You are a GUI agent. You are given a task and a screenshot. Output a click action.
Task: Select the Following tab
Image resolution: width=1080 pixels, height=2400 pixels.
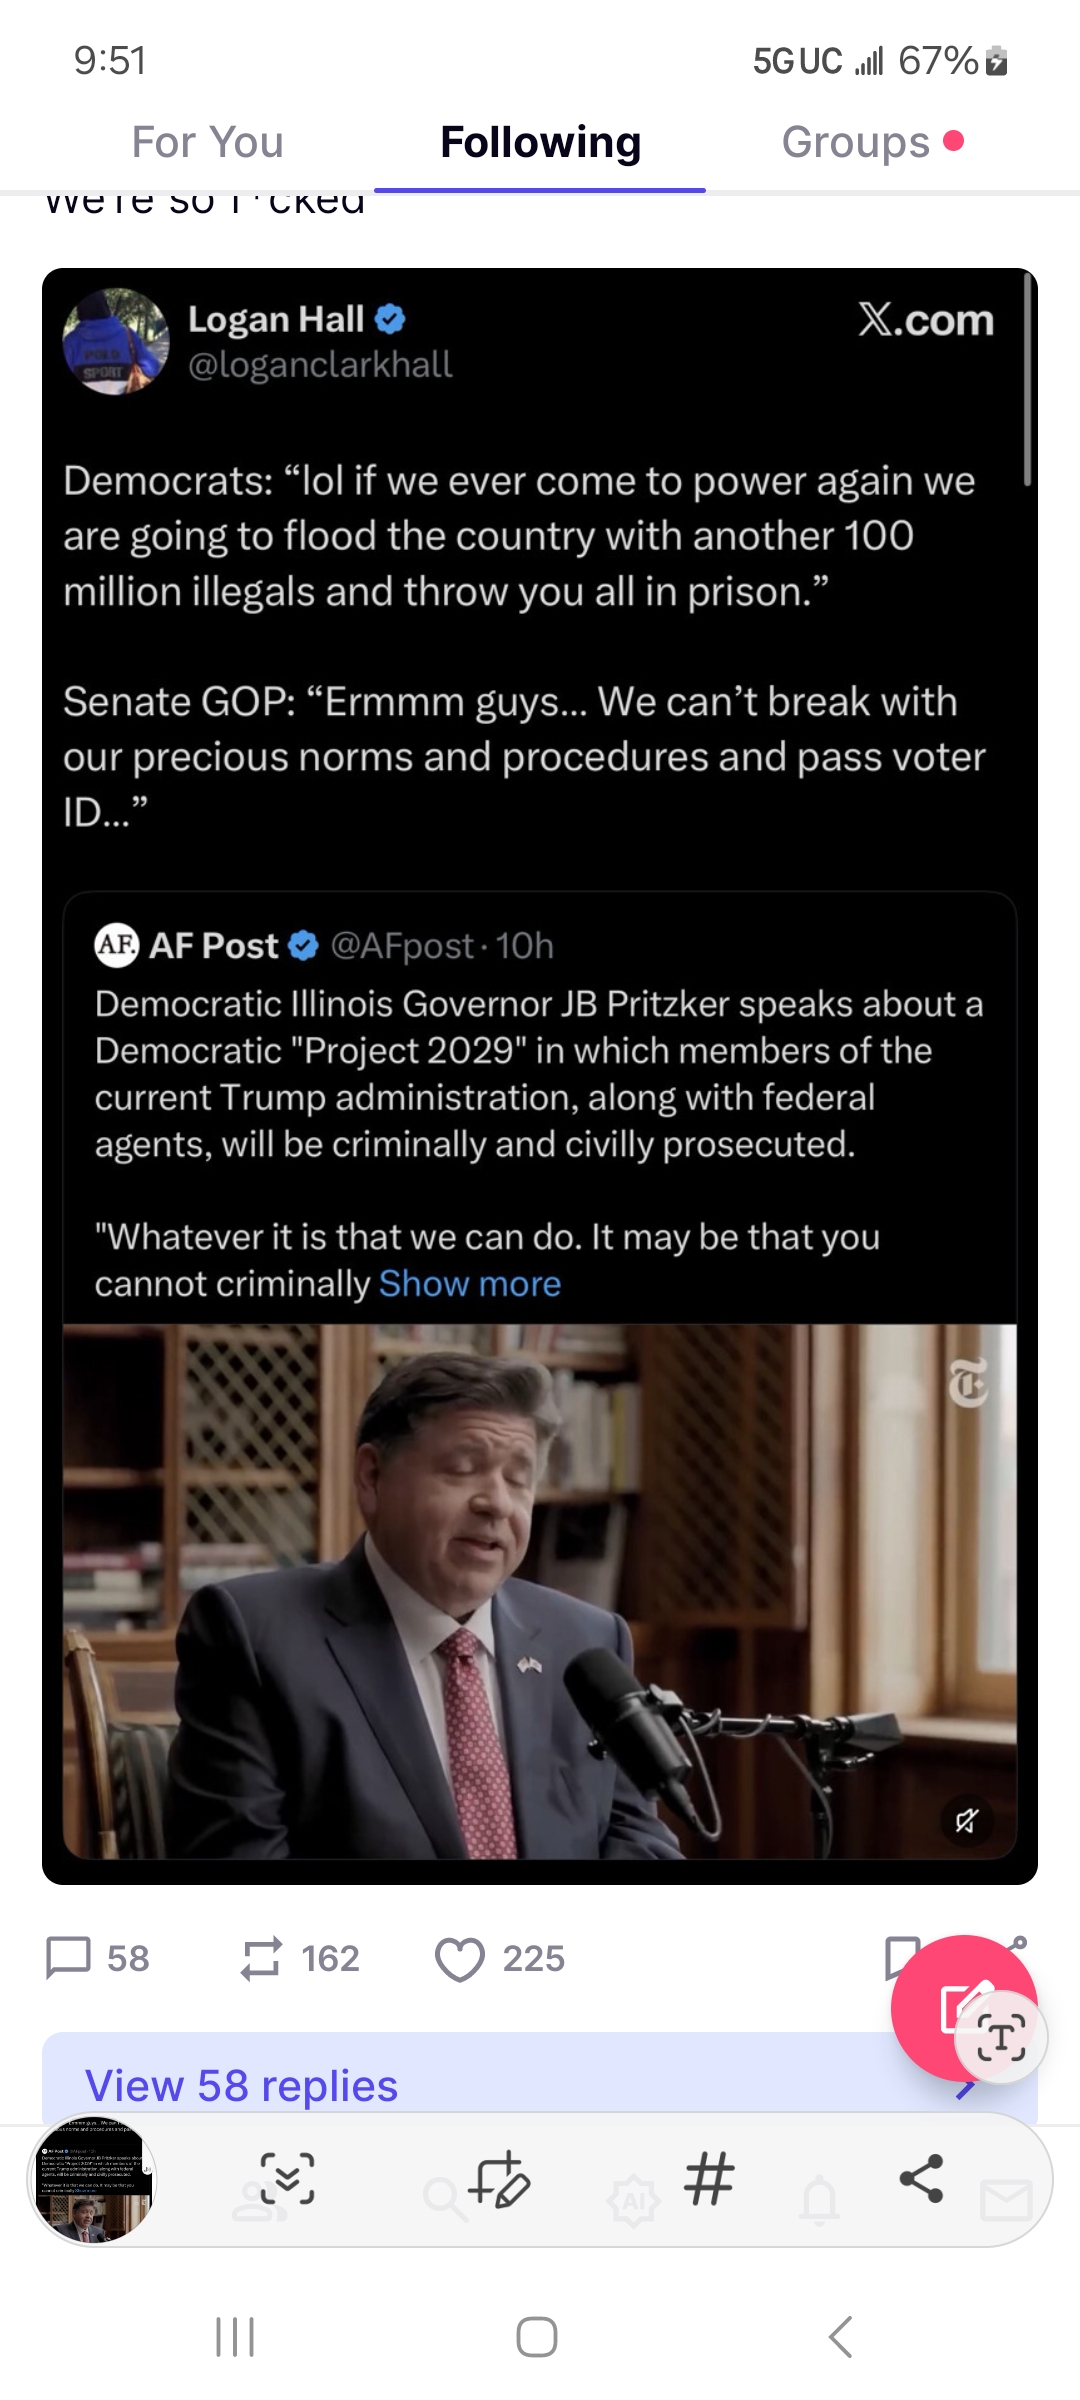coord(540,142)
